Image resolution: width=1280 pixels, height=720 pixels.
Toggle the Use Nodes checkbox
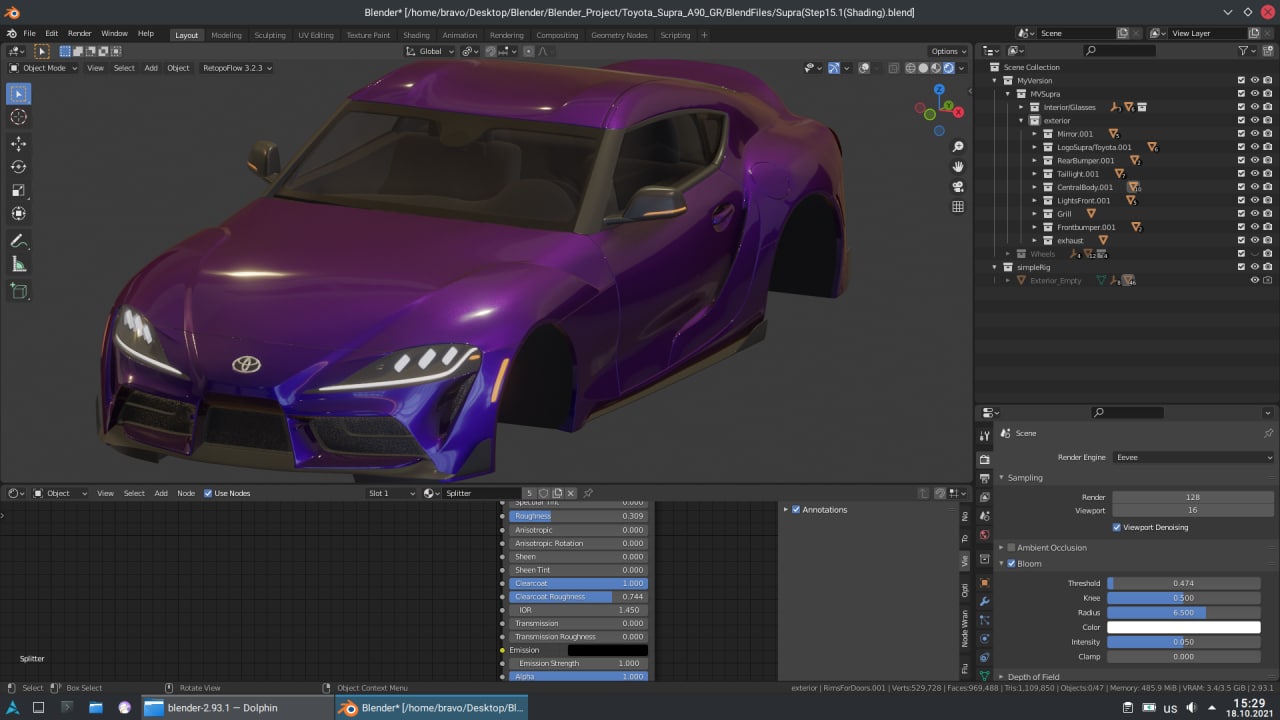[x=208, y=493]
